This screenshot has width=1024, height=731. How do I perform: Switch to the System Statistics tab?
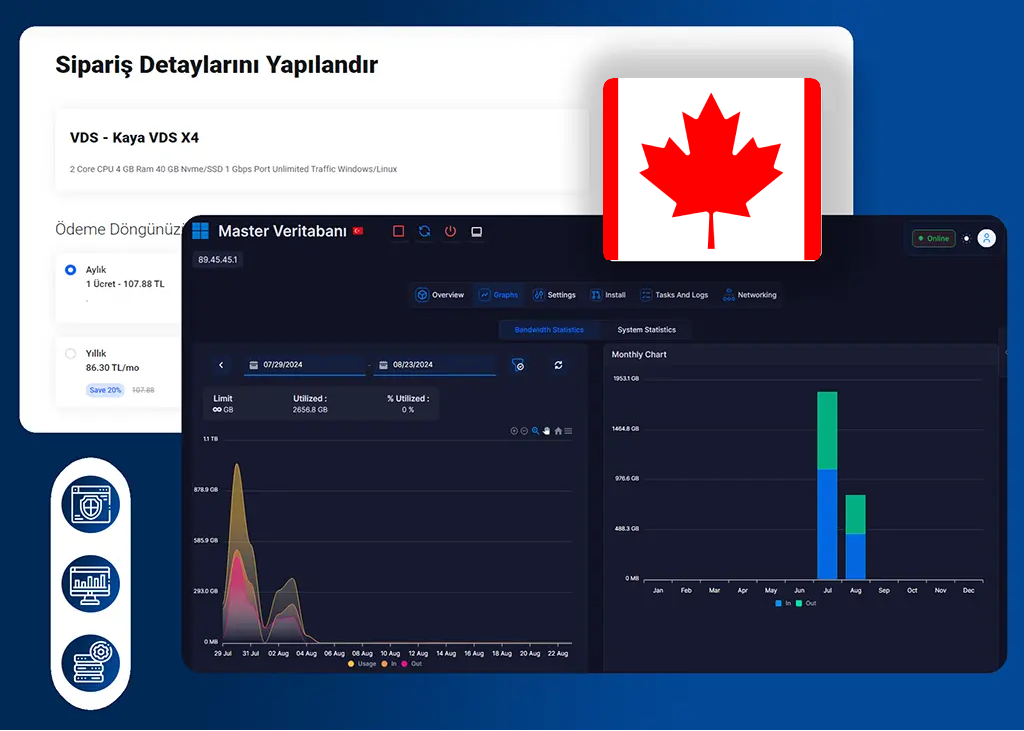tap(645, 329)
